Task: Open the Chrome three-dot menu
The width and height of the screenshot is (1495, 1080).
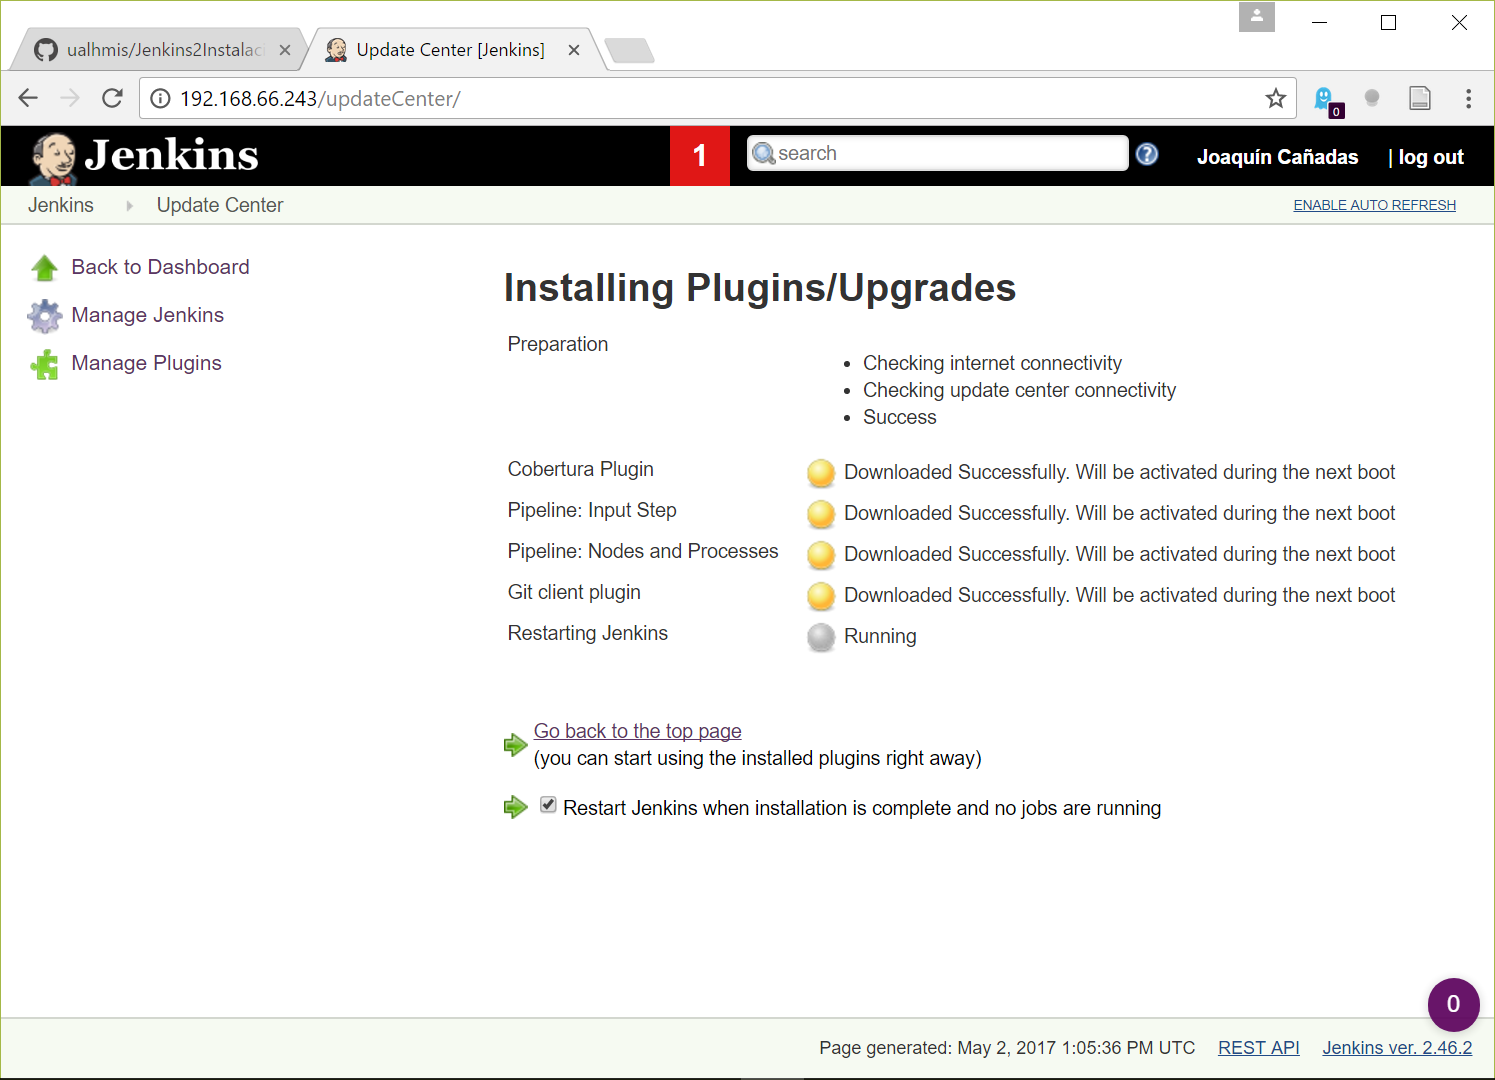Action: (1468, 98)
